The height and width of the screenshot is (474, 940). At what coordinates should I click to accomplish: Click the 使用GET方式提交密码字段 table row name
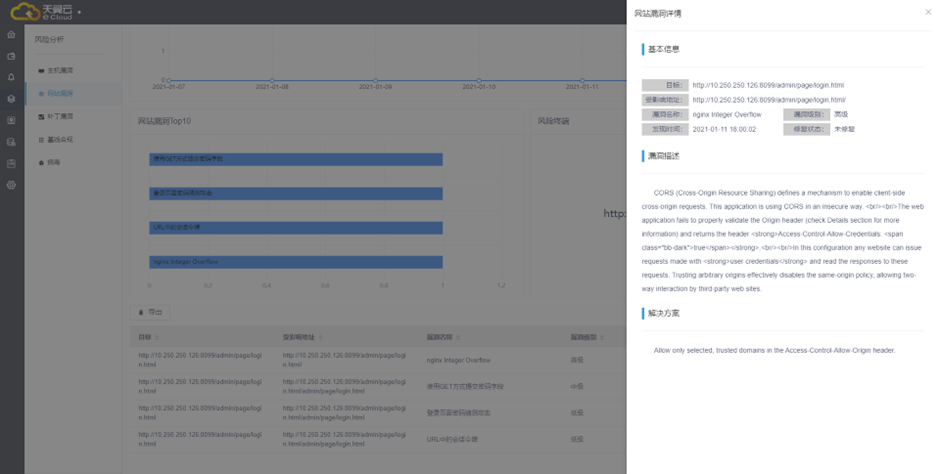point(465,387)
